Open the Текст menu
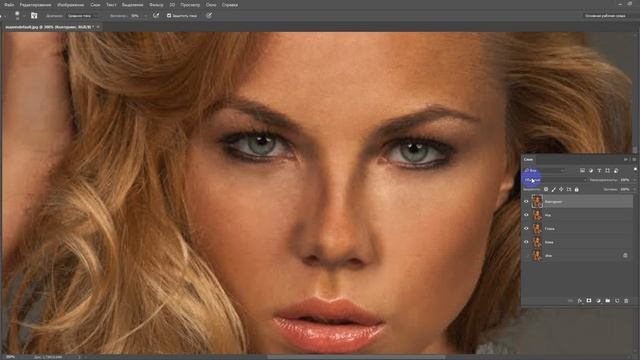This screenshot has height=360, width=640. point(111,5)
